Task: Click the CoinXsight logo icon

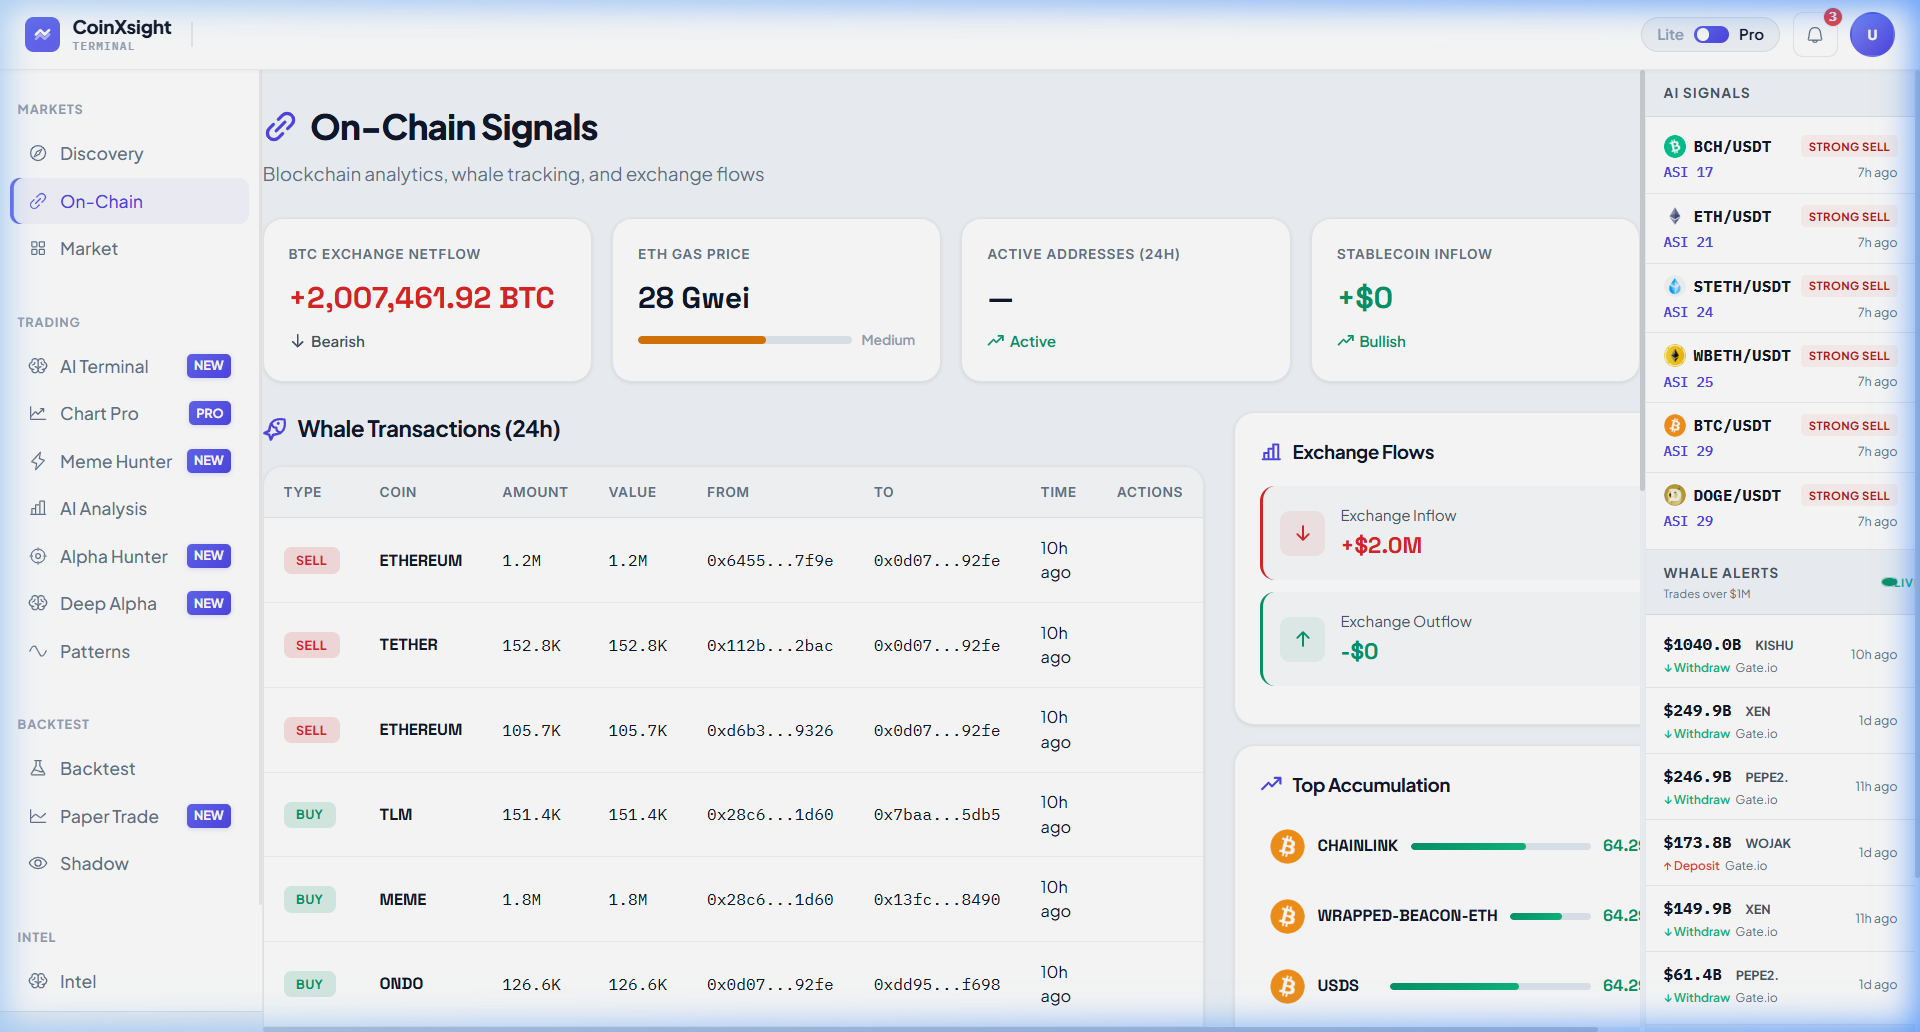Action: pos(42,34)
